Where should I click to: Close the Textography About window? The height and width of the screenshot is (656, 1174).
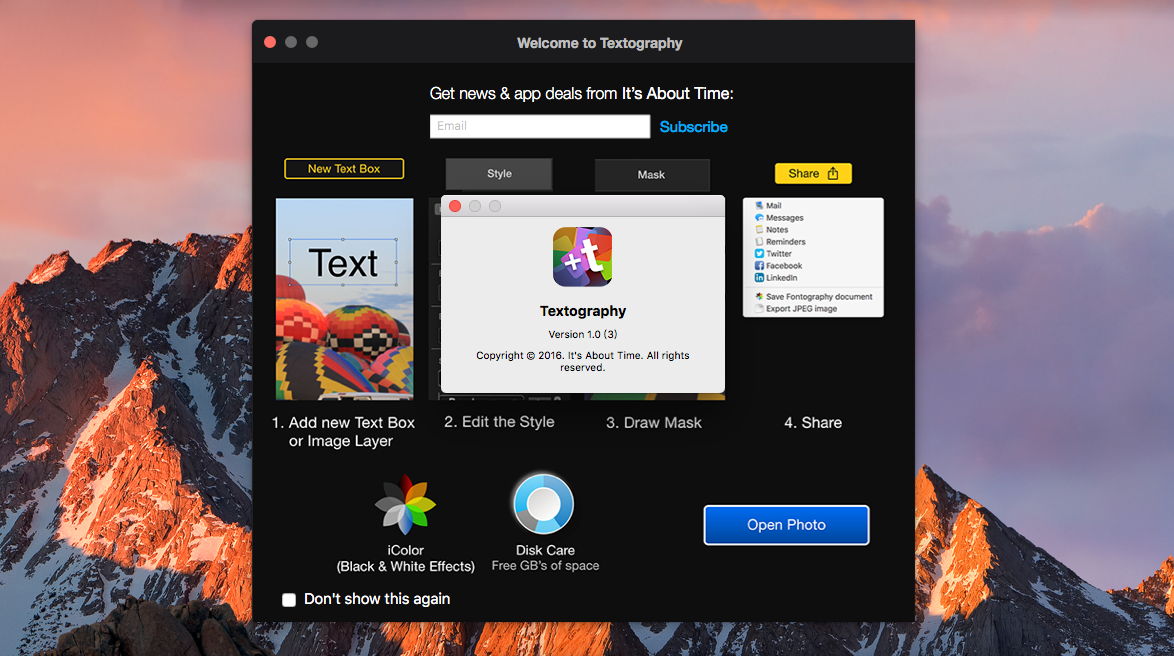[454, 206]
